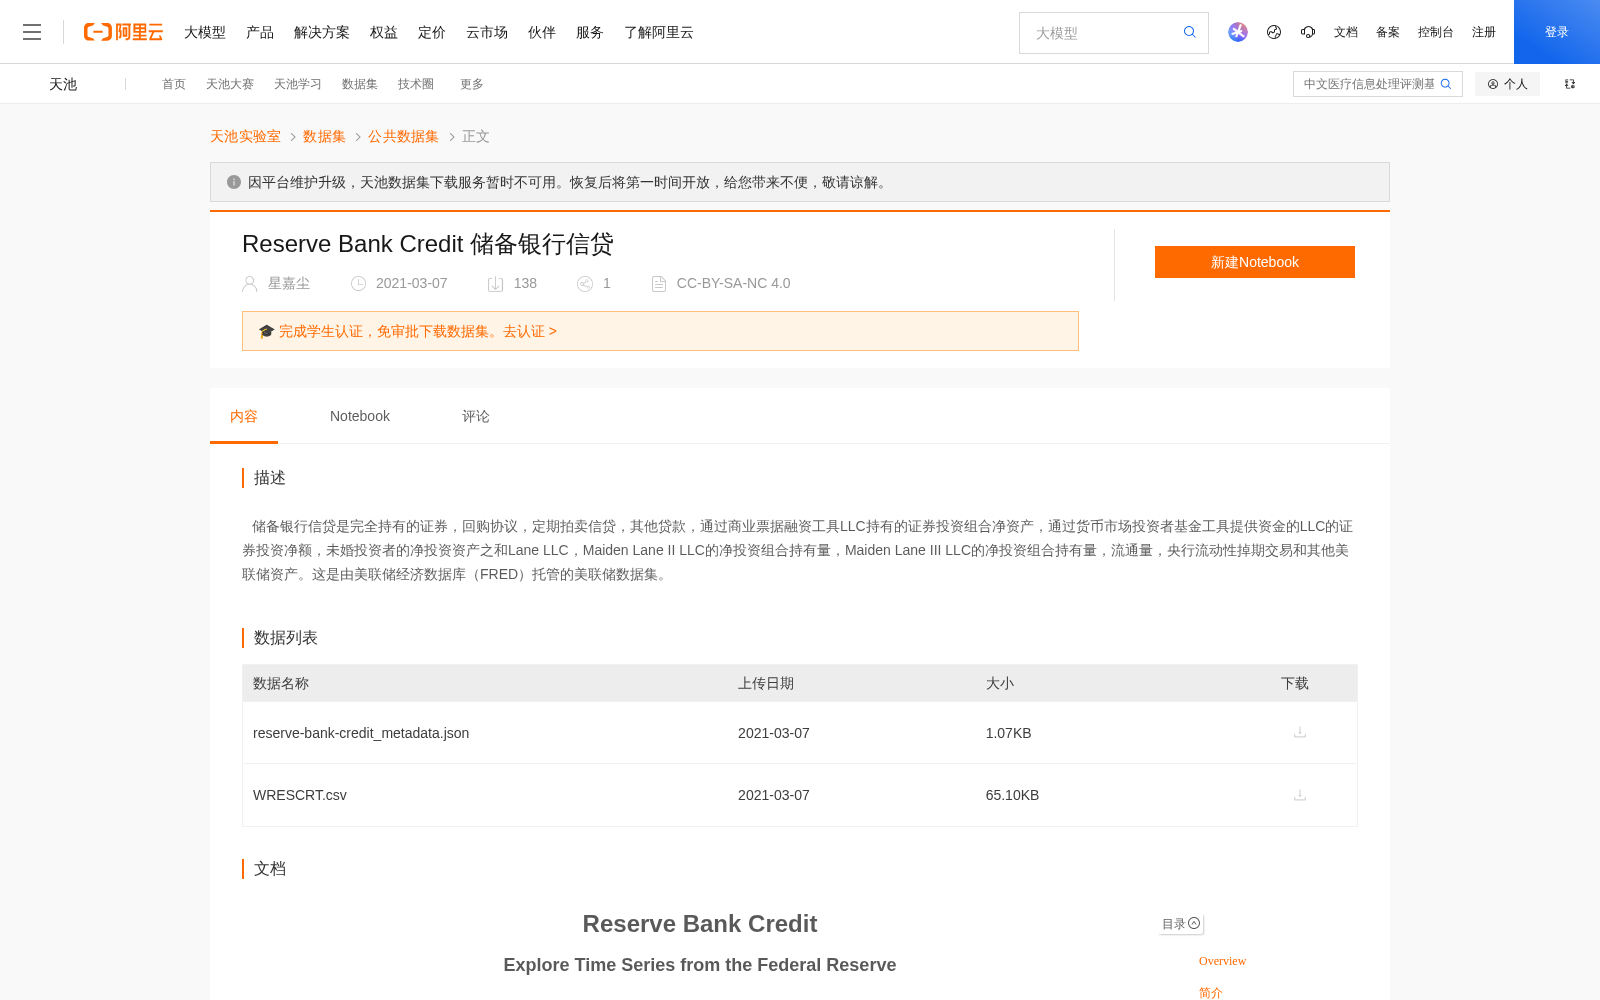Open the 权益 menu
Screen dimensions: 1600x1000
click(x=384, y=32)
